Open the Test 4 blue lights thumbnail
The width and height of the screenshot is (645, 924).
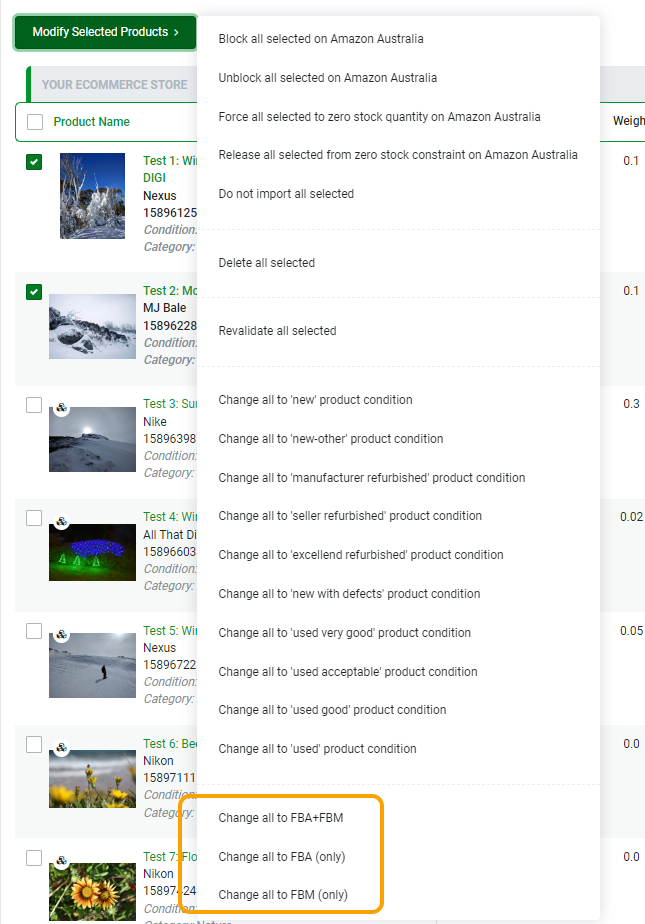tap(92, 553)
